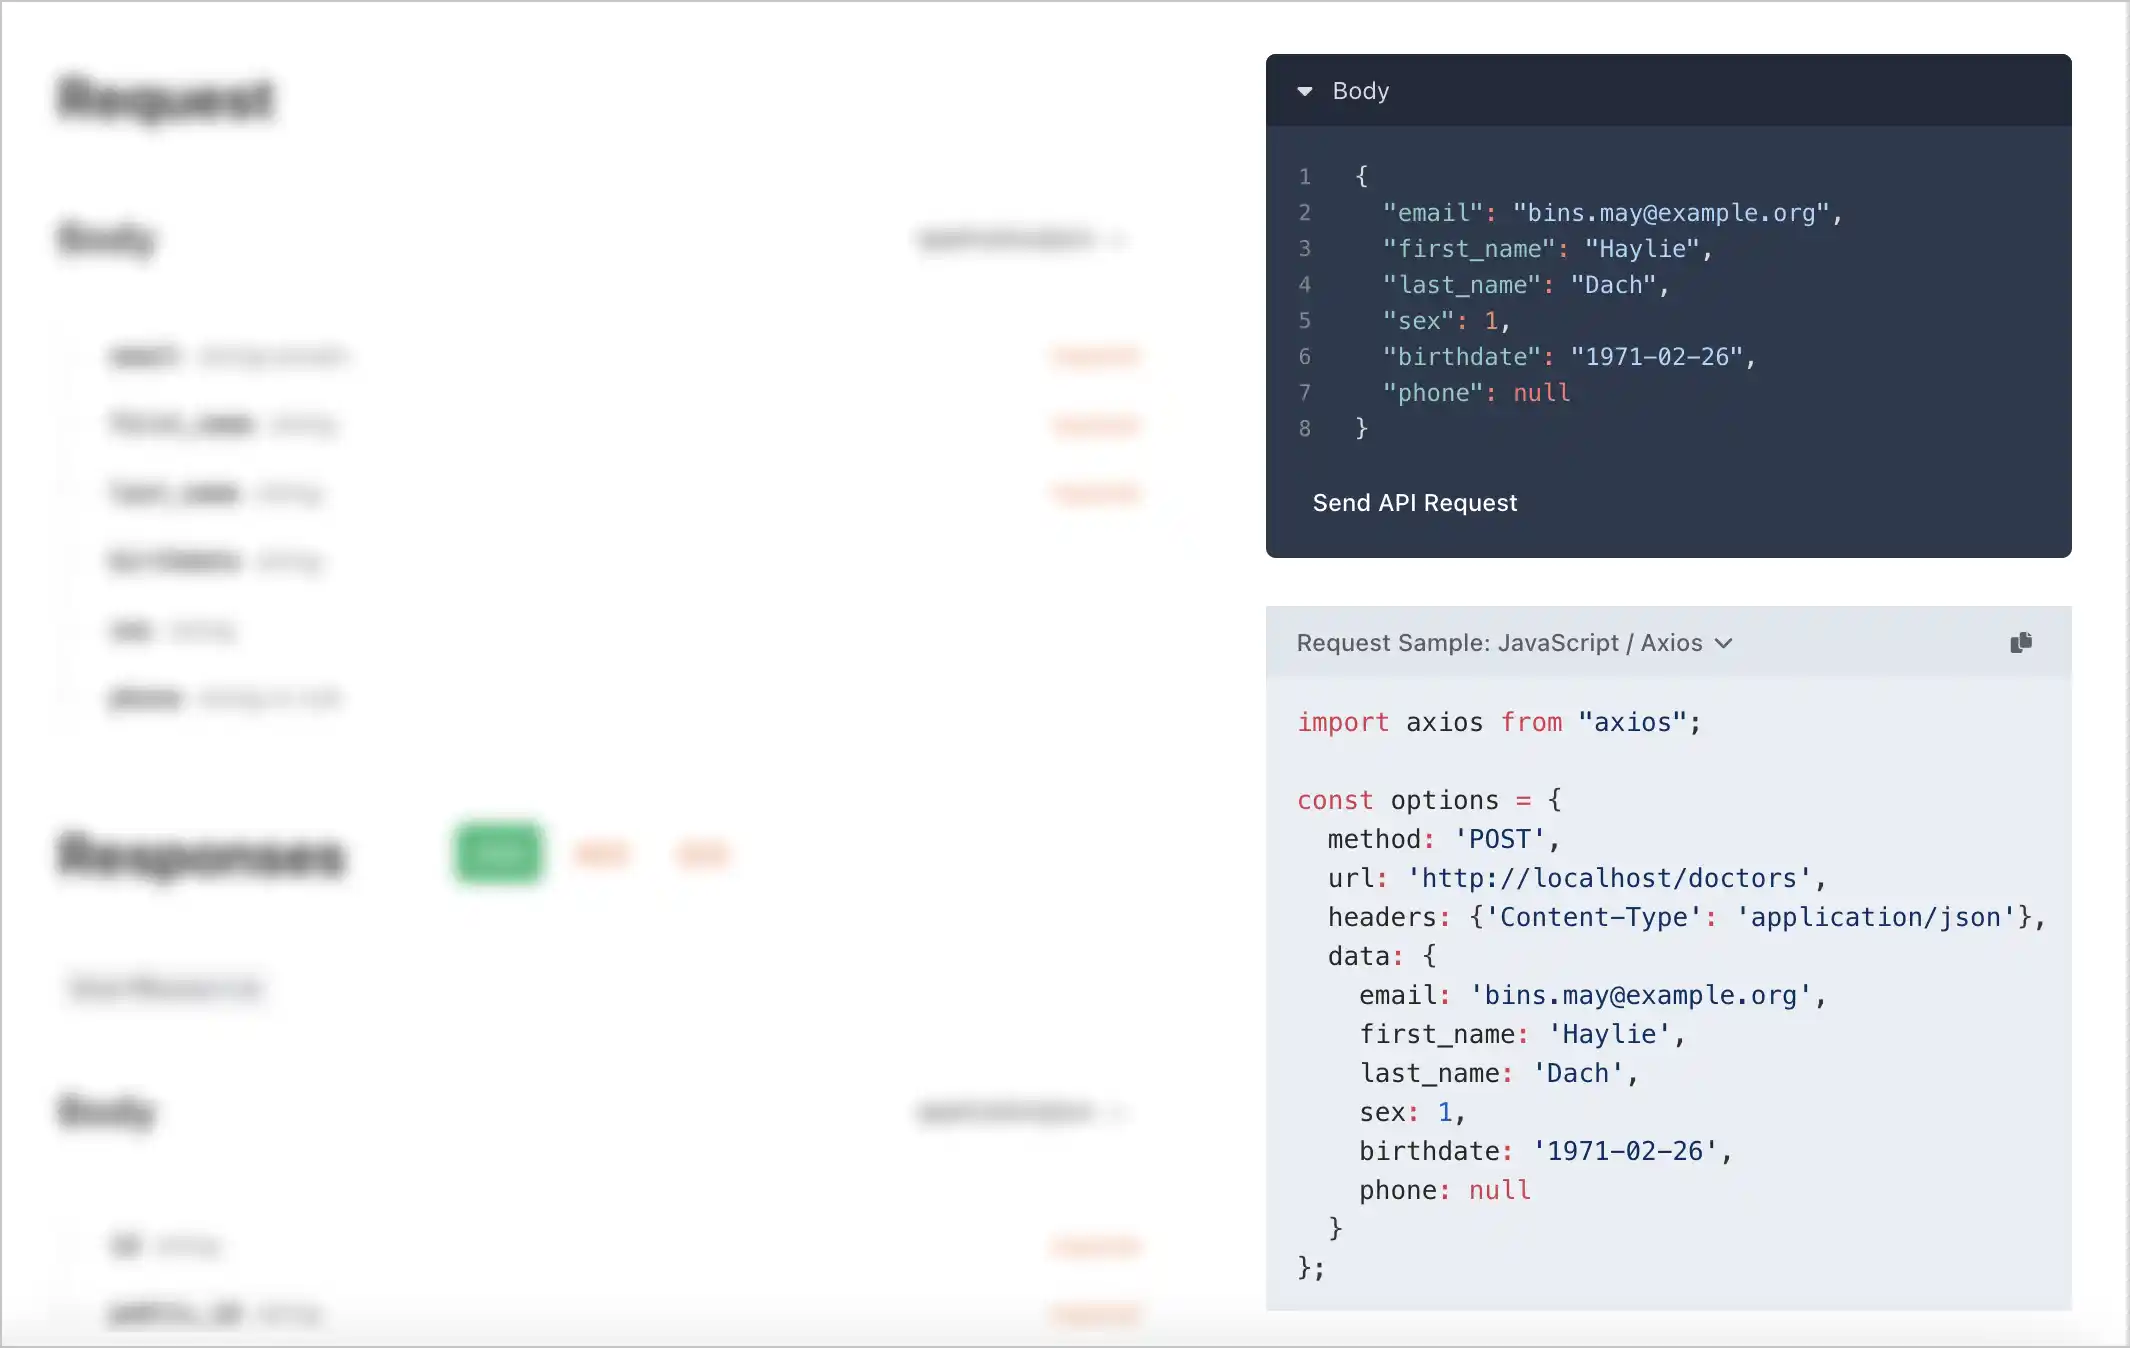Collapse the Body panel using its chevron icon

pyautogui.click(x=1307, y=91)
